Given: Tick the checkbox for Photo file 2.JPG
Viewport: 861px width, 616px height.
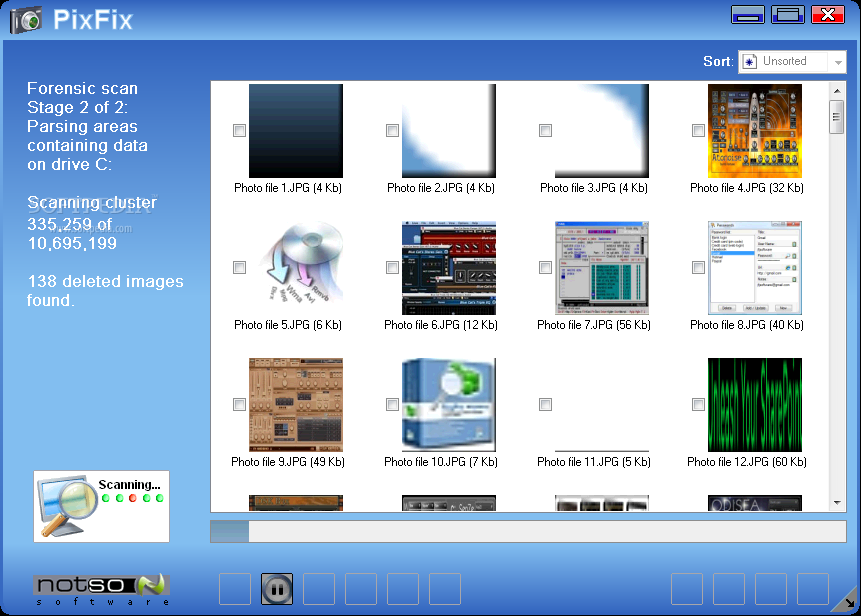Looking at the screenshot, I should (392, 131).
